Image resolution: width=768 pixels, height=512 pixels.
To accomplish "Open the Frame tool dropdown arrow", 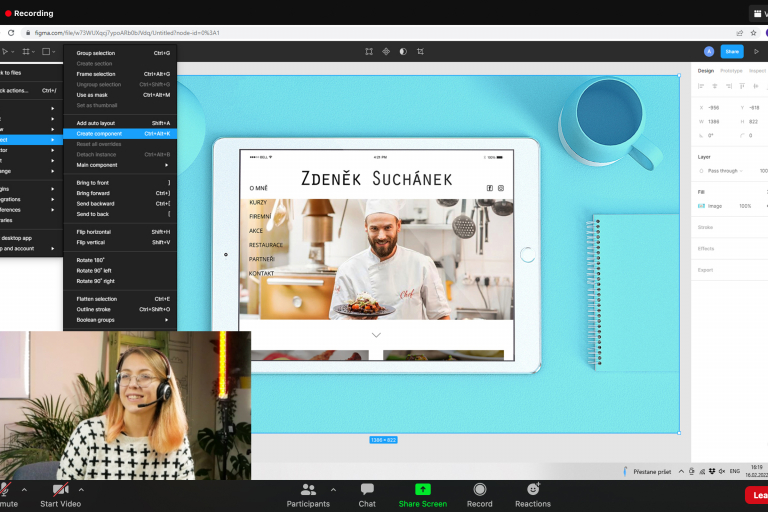I will pos(34,51).
